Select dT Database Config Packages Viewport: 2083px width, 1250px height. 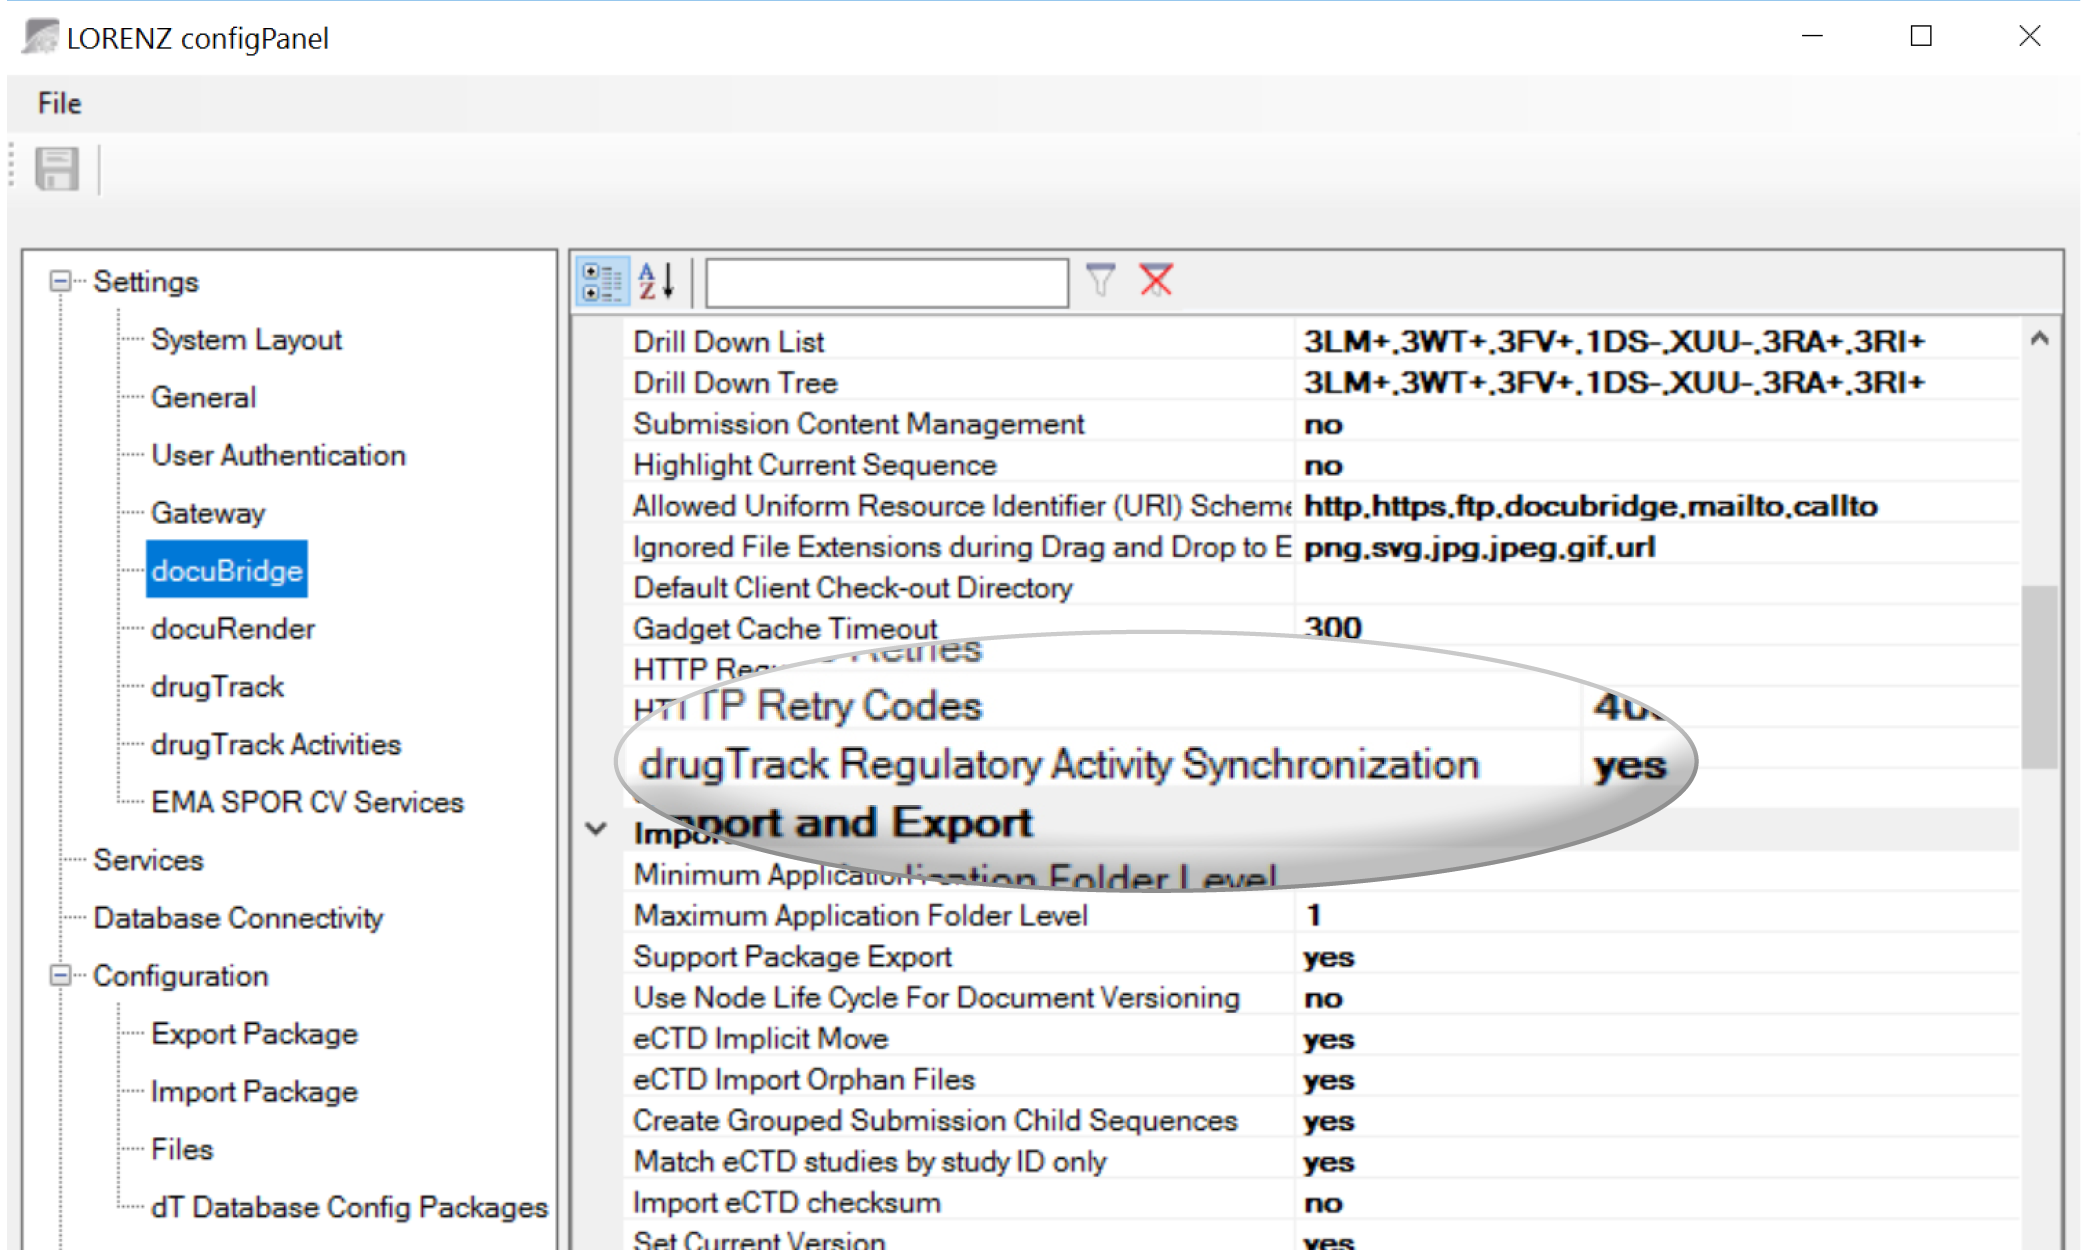coord(349,1208)
